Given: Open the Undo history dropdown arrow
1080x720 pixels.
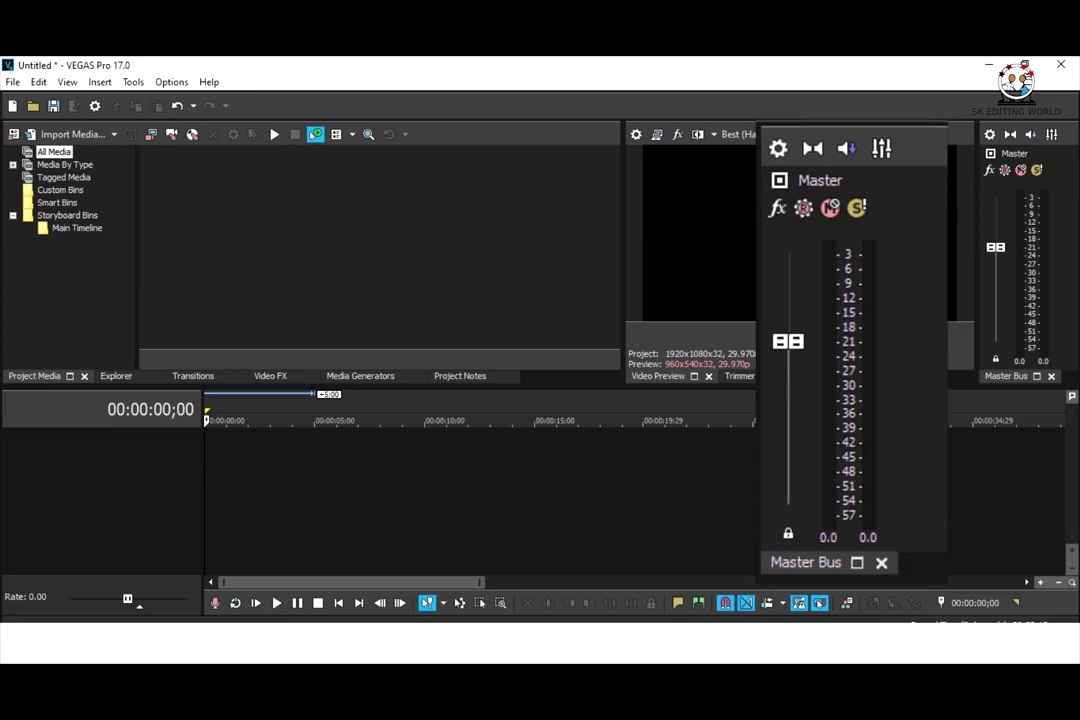Looking at the screenshot, I should 193,106.
